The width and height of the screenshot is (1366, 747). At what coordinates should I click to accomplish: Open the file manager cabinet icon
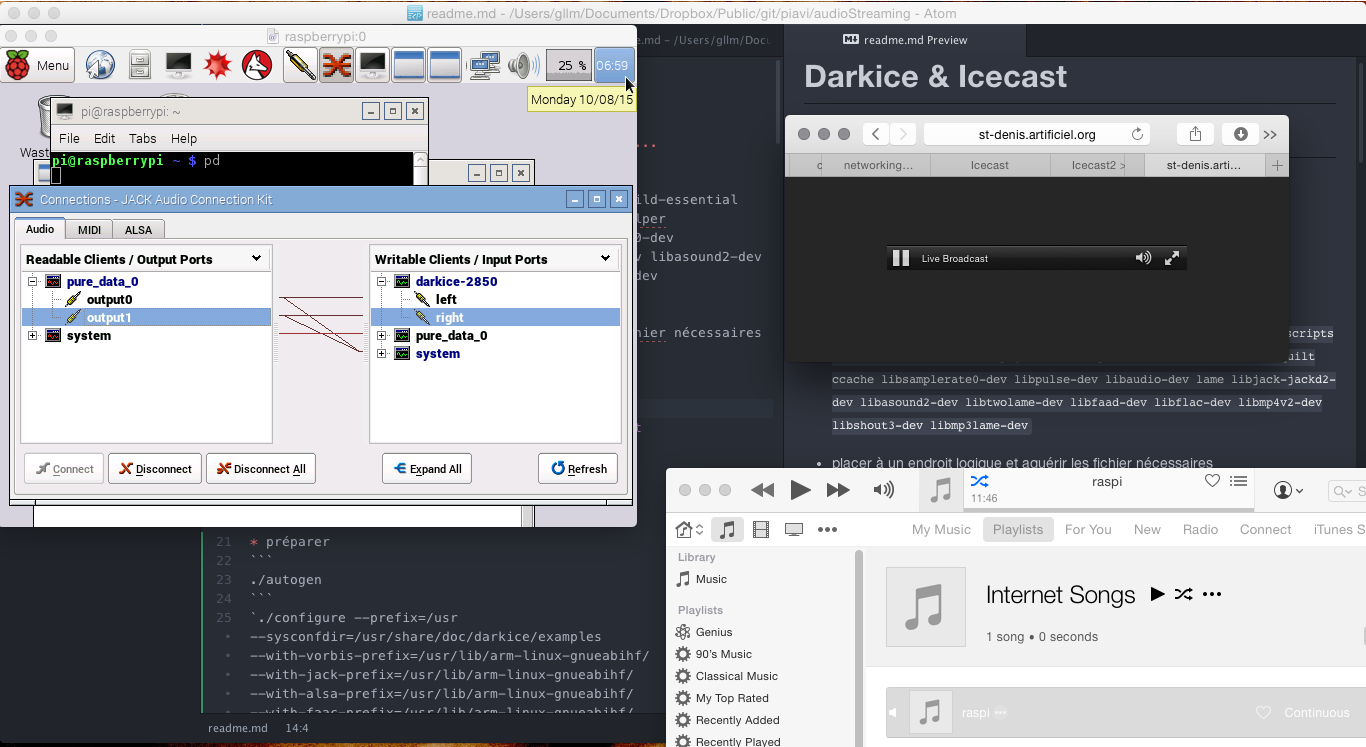[140, 66]
